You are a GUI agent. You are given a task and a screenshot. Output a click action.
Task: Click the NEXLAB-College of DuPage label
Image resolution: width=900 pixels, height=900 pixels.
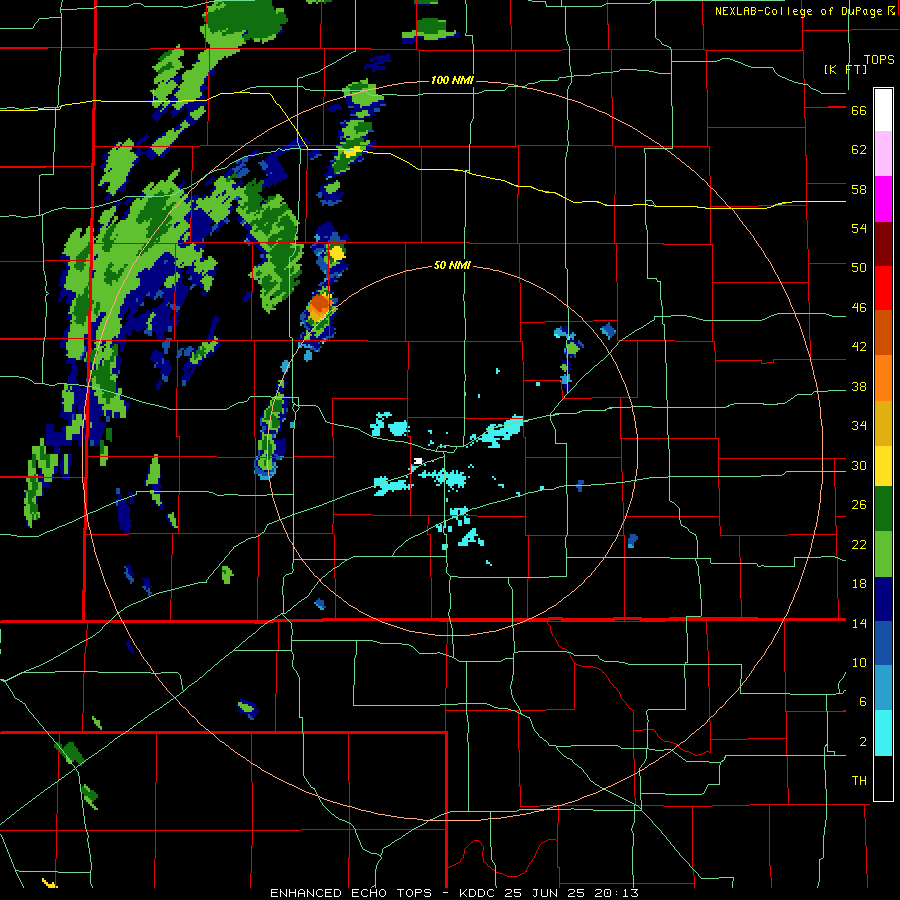[804, 11]
